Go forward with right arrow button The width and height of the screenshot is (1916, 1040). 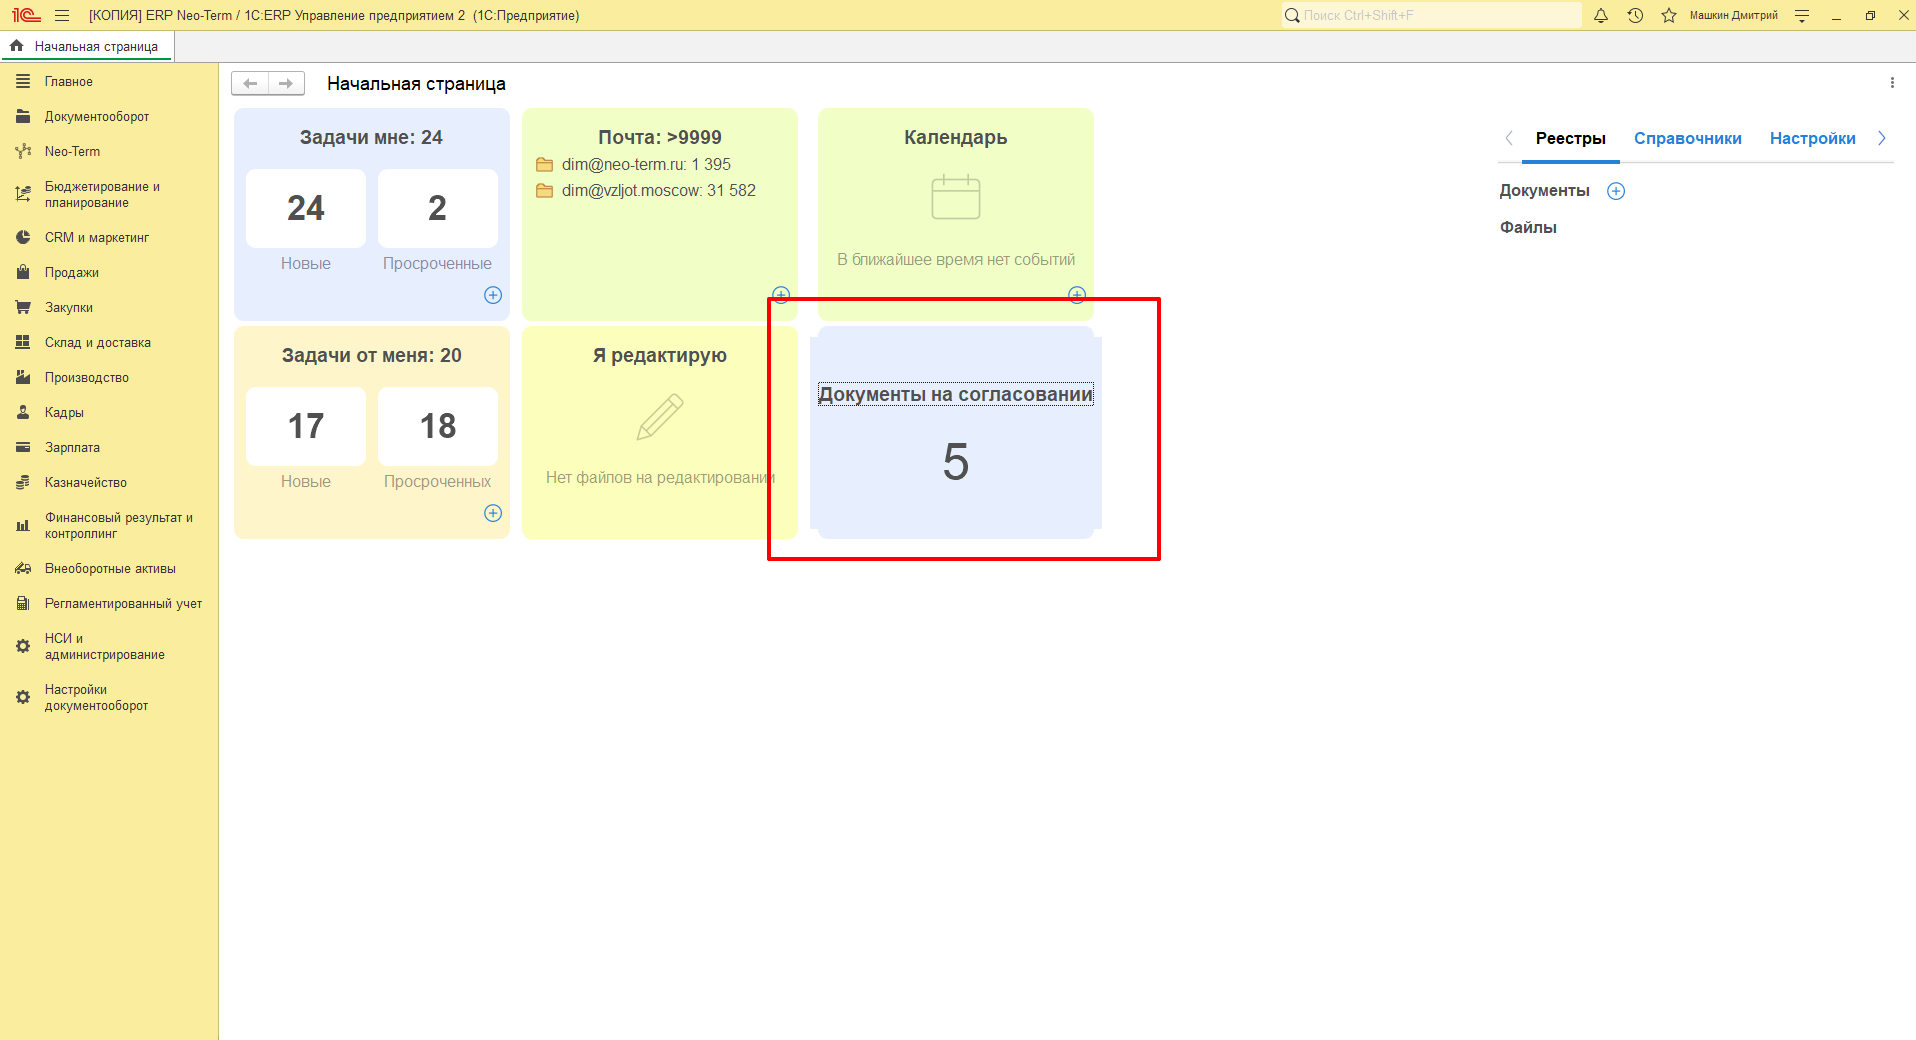[x=286, y=84]
